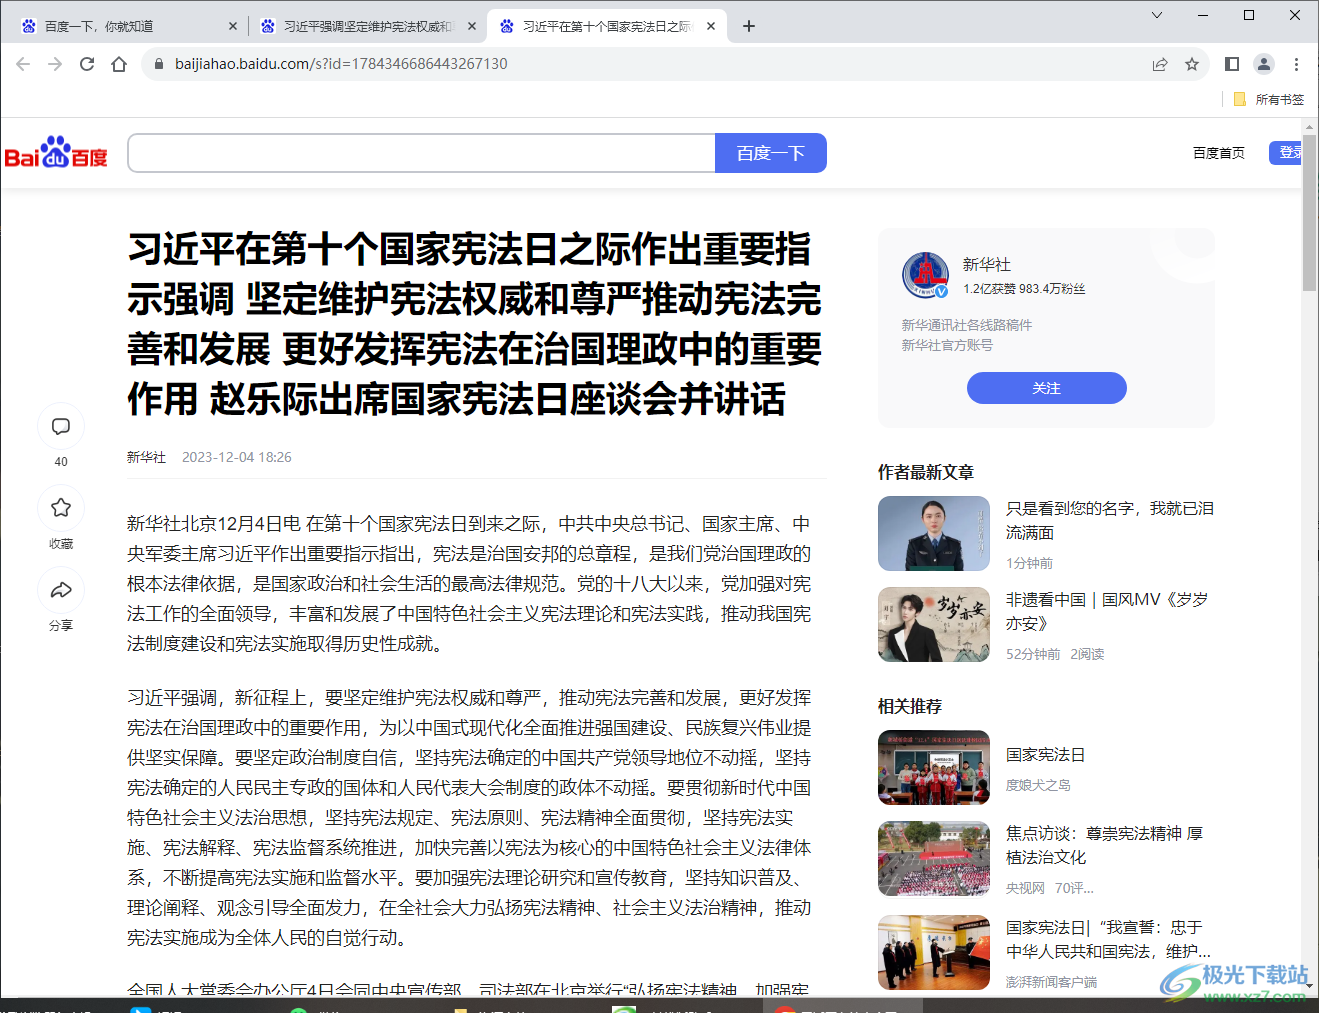Open Chrome's three-dot menu

tap(1296, 64)
